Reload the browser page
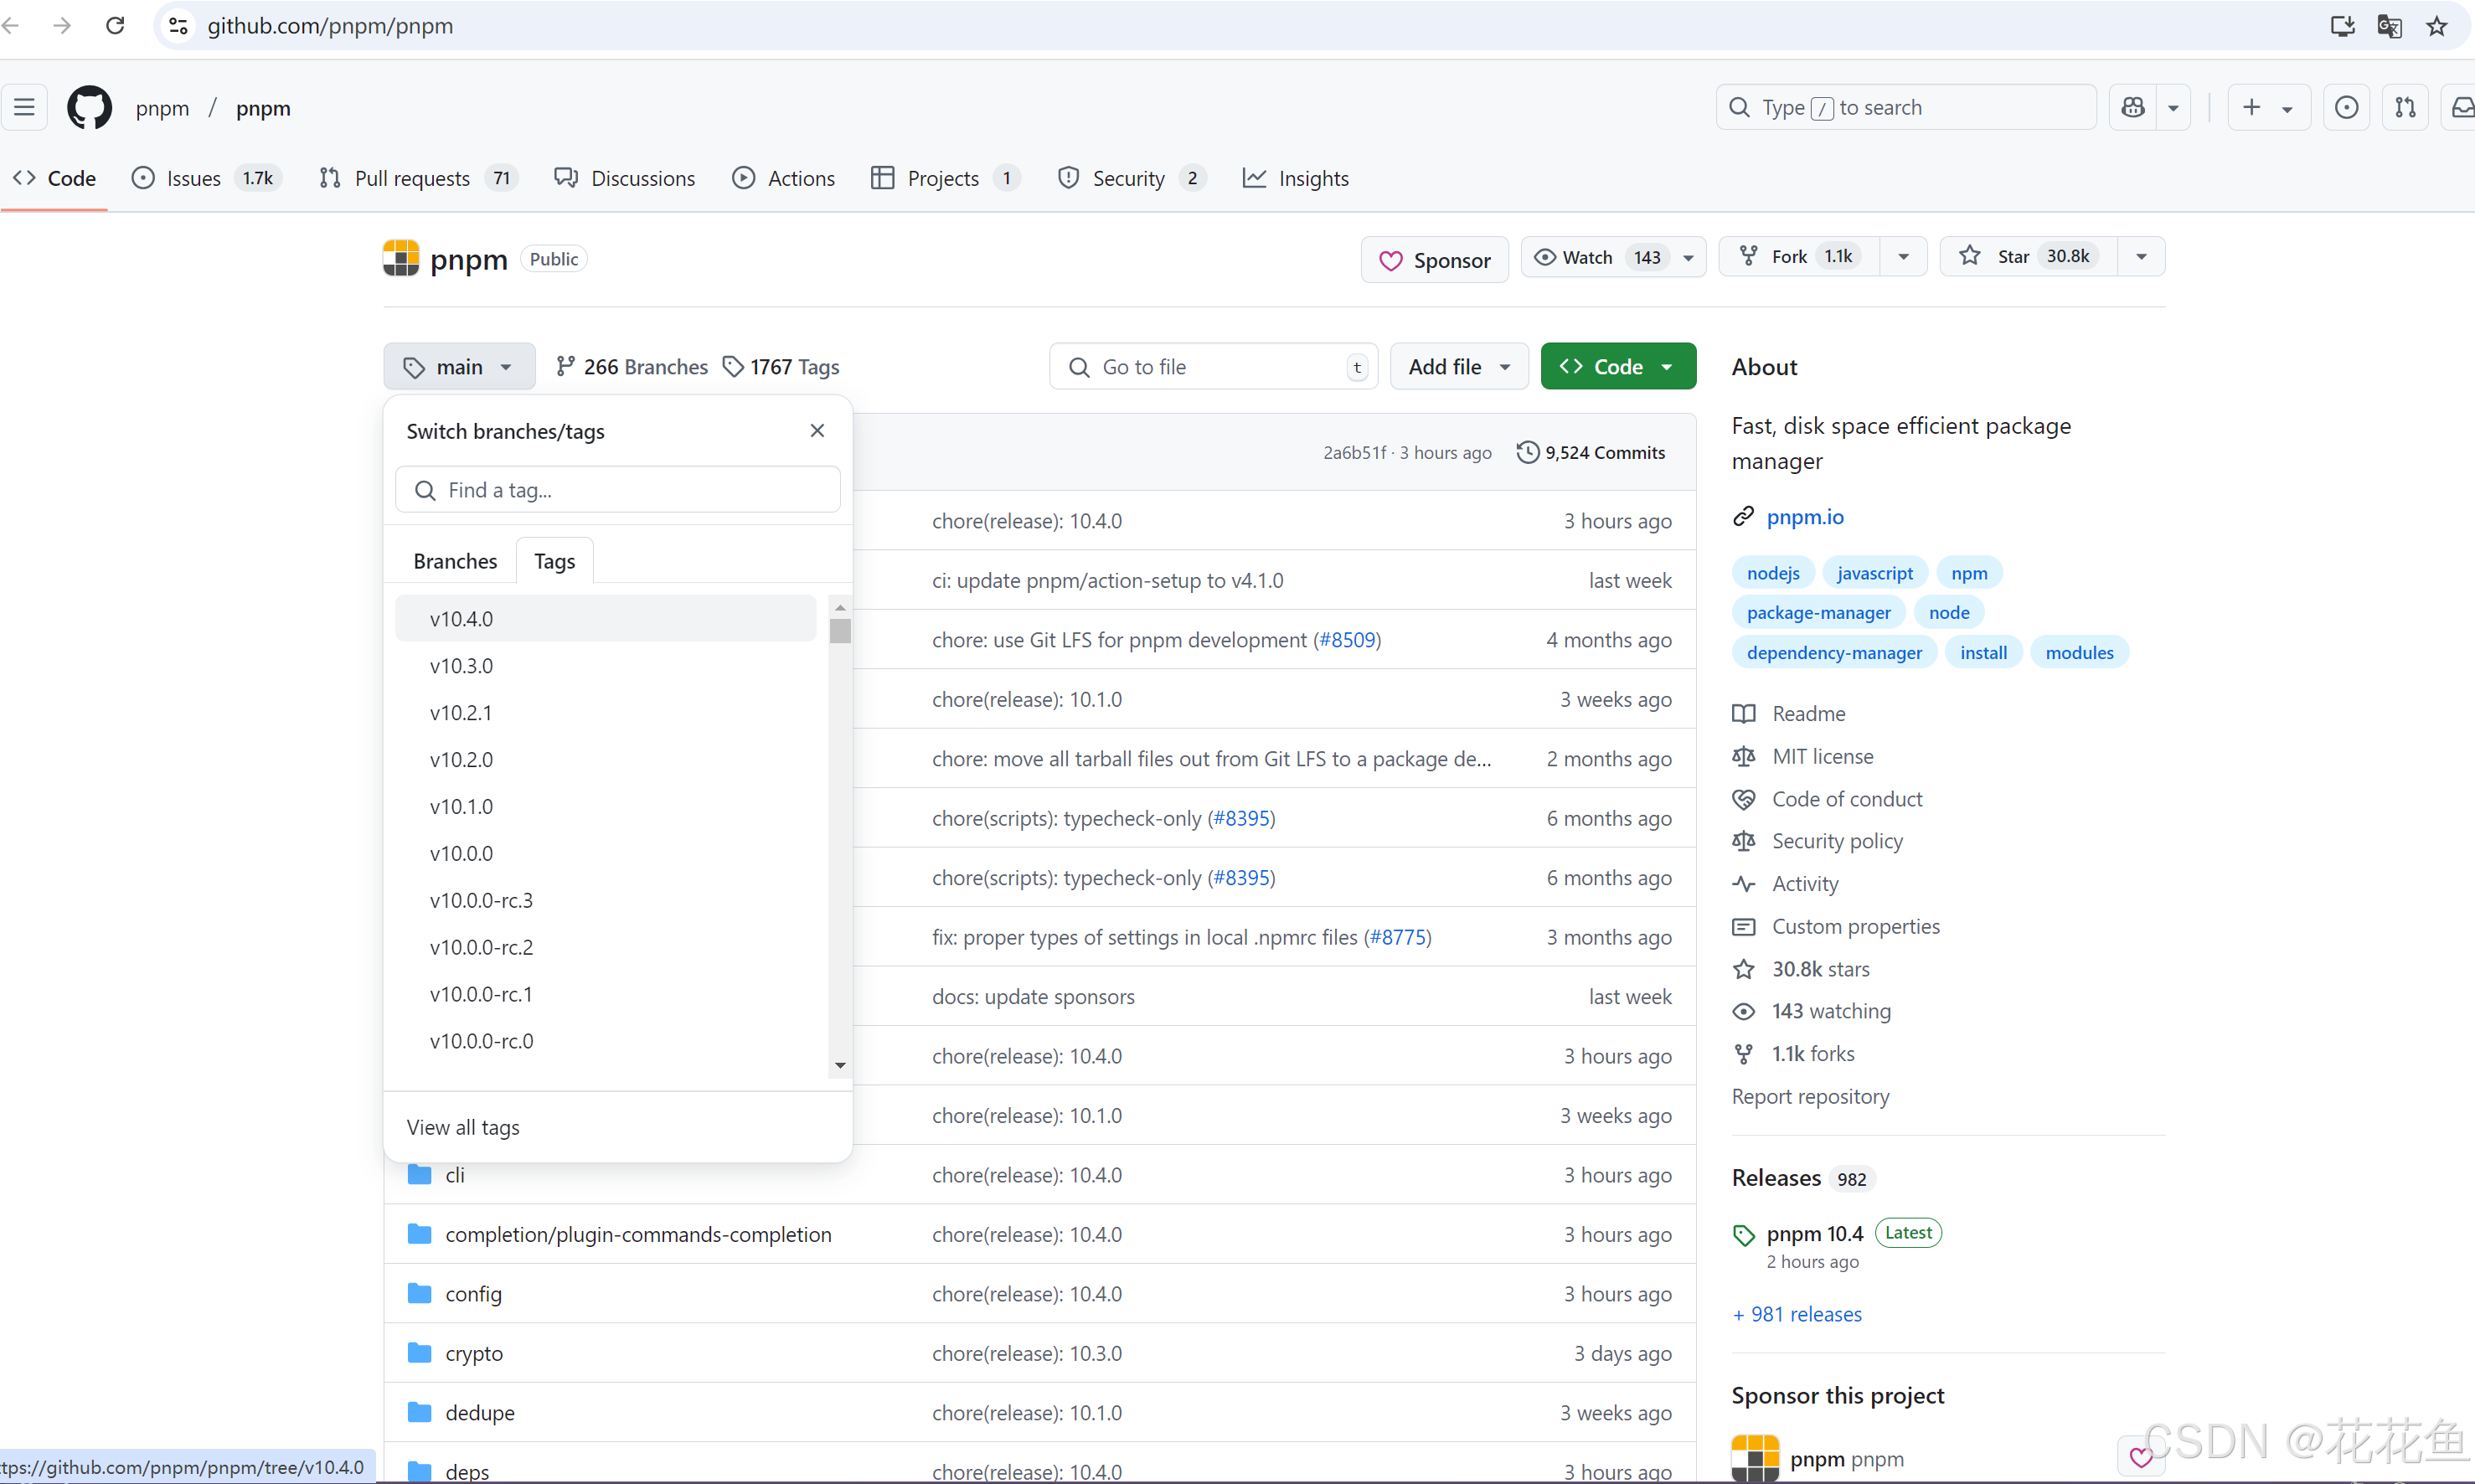2475x1484 pixels. (115, 25)
